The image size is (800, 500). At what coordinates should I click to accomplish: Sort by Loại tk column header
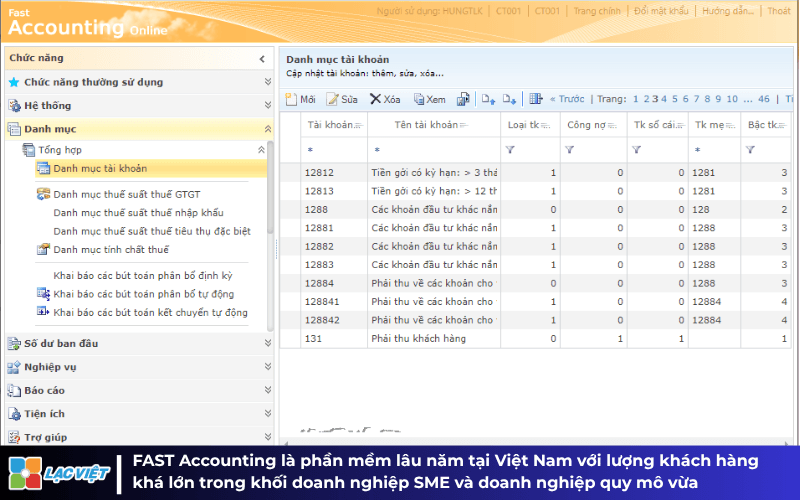click(530, 125)
